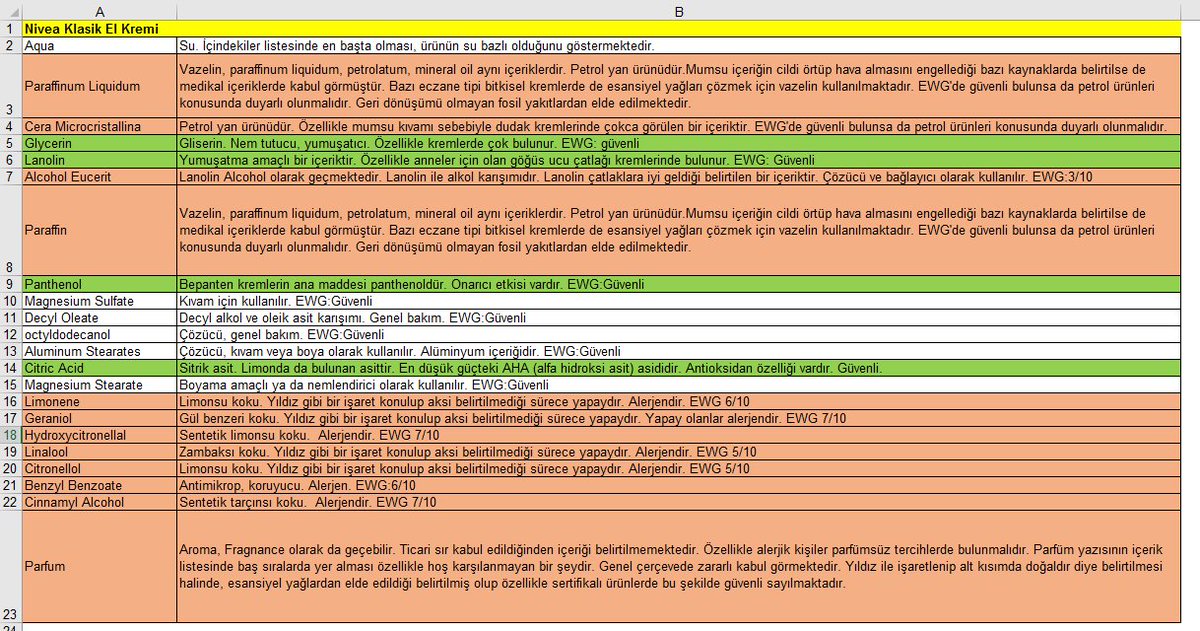Select row header 10

[10, 301]
